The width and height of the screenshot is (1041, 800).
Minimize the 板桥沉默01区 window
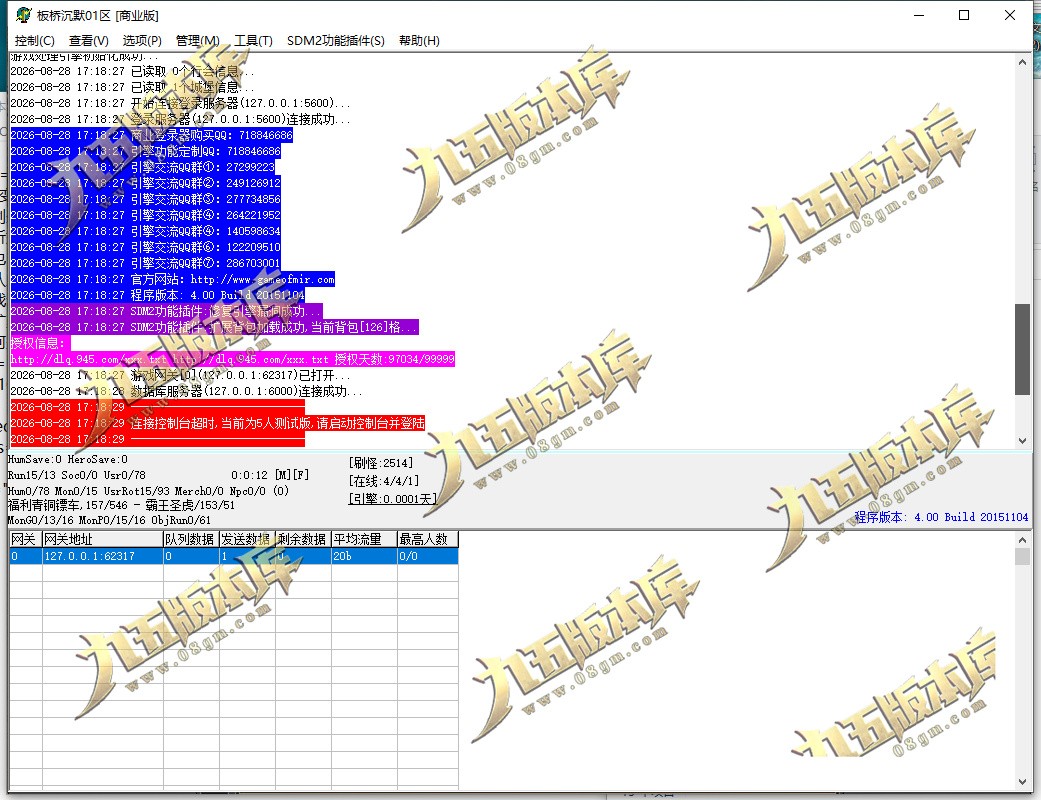(919, 15)
